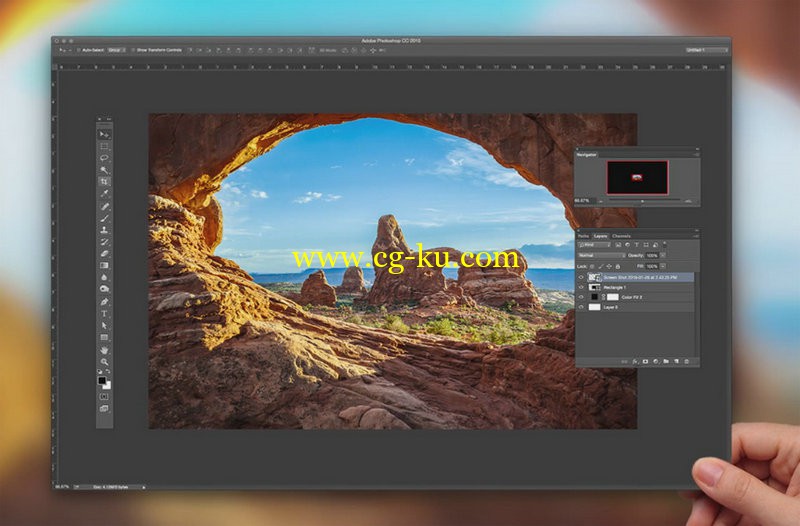Viewport: 800px width, 526px height.
Task: Toggle lock position
Action: (x=609, y=266)
